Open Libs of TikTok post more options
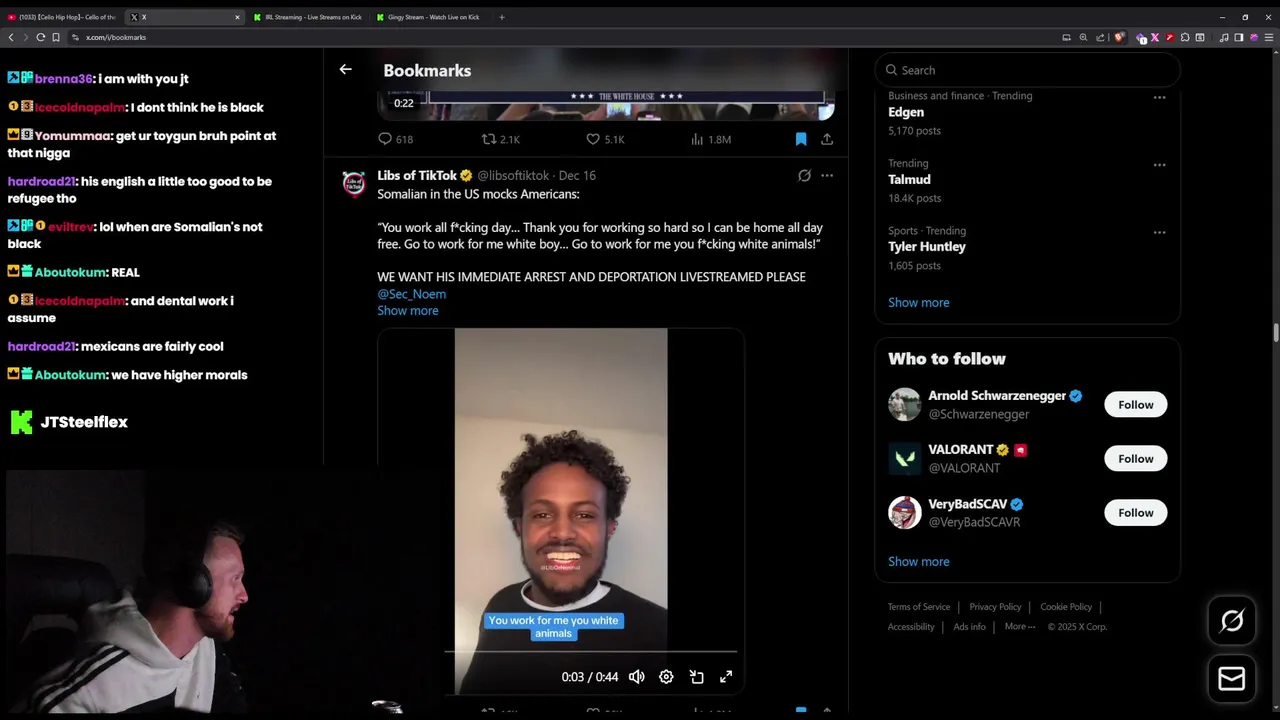 tap(827, 176)
